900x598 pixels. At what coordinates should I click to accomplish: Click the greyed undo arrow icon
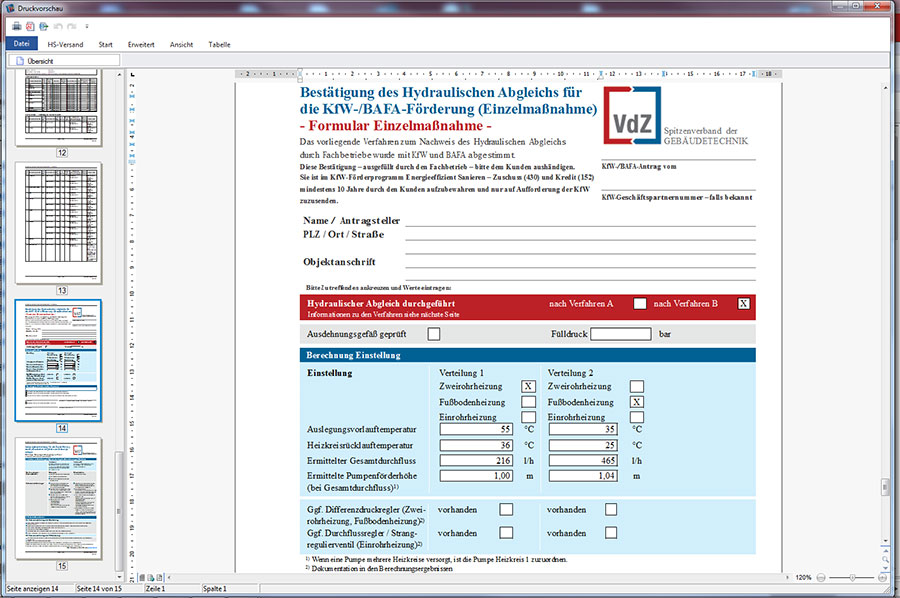click(x=57, y=26)
